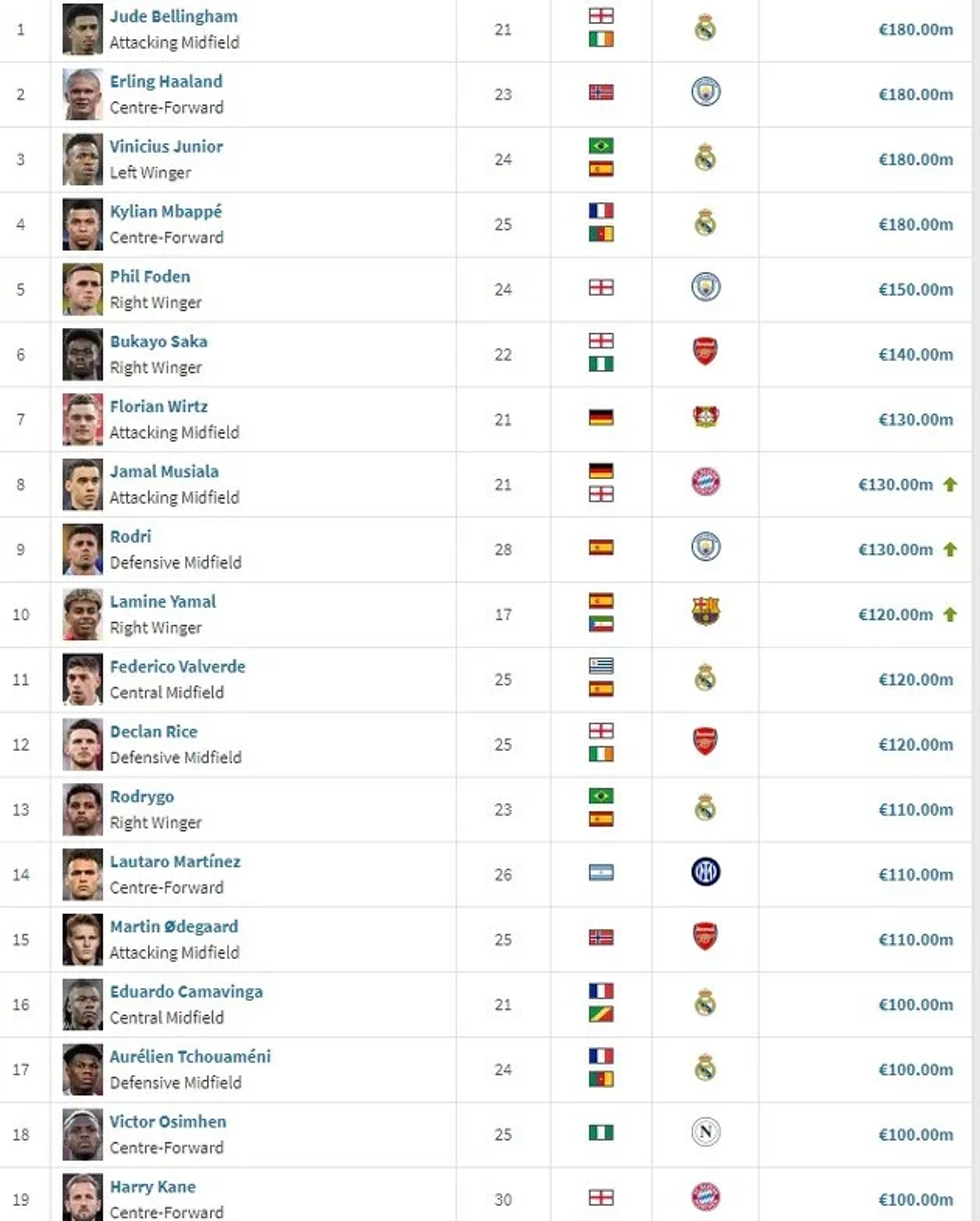This screenshot has height=1221, width=980.
Task: Click Rodrygo's player photo thumbnail
Action: pyautogui.click(x=82, y=809)
